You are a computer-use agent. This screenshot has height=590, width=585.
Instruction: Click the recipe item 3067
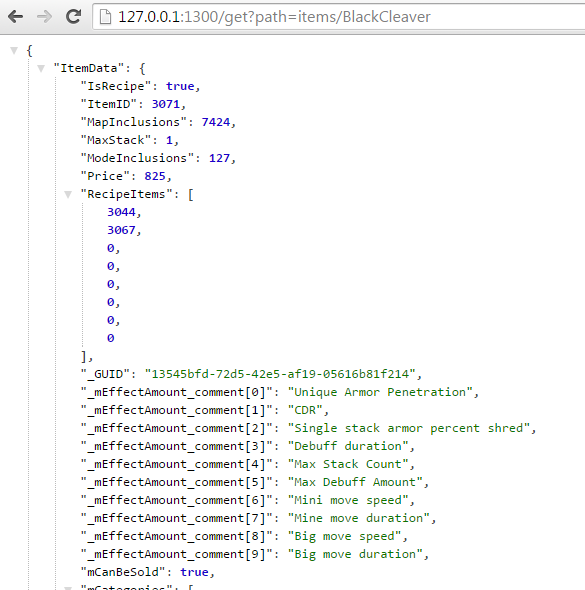point(121,230)
